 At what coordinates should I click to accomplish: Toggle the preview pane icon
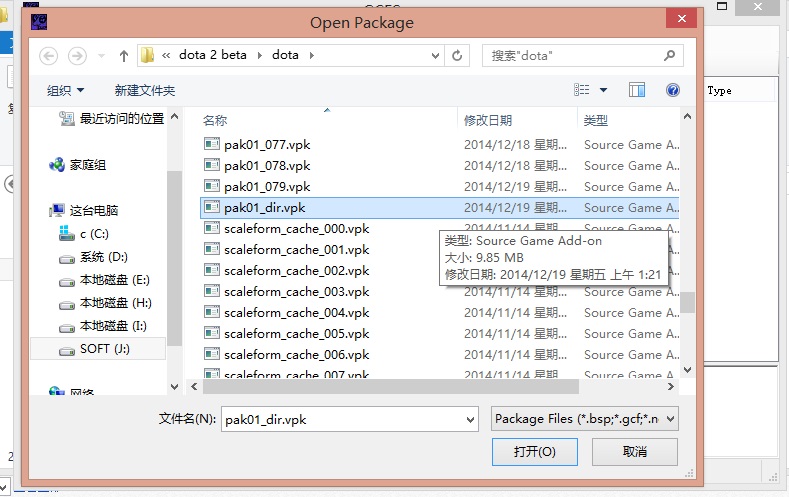637,90
